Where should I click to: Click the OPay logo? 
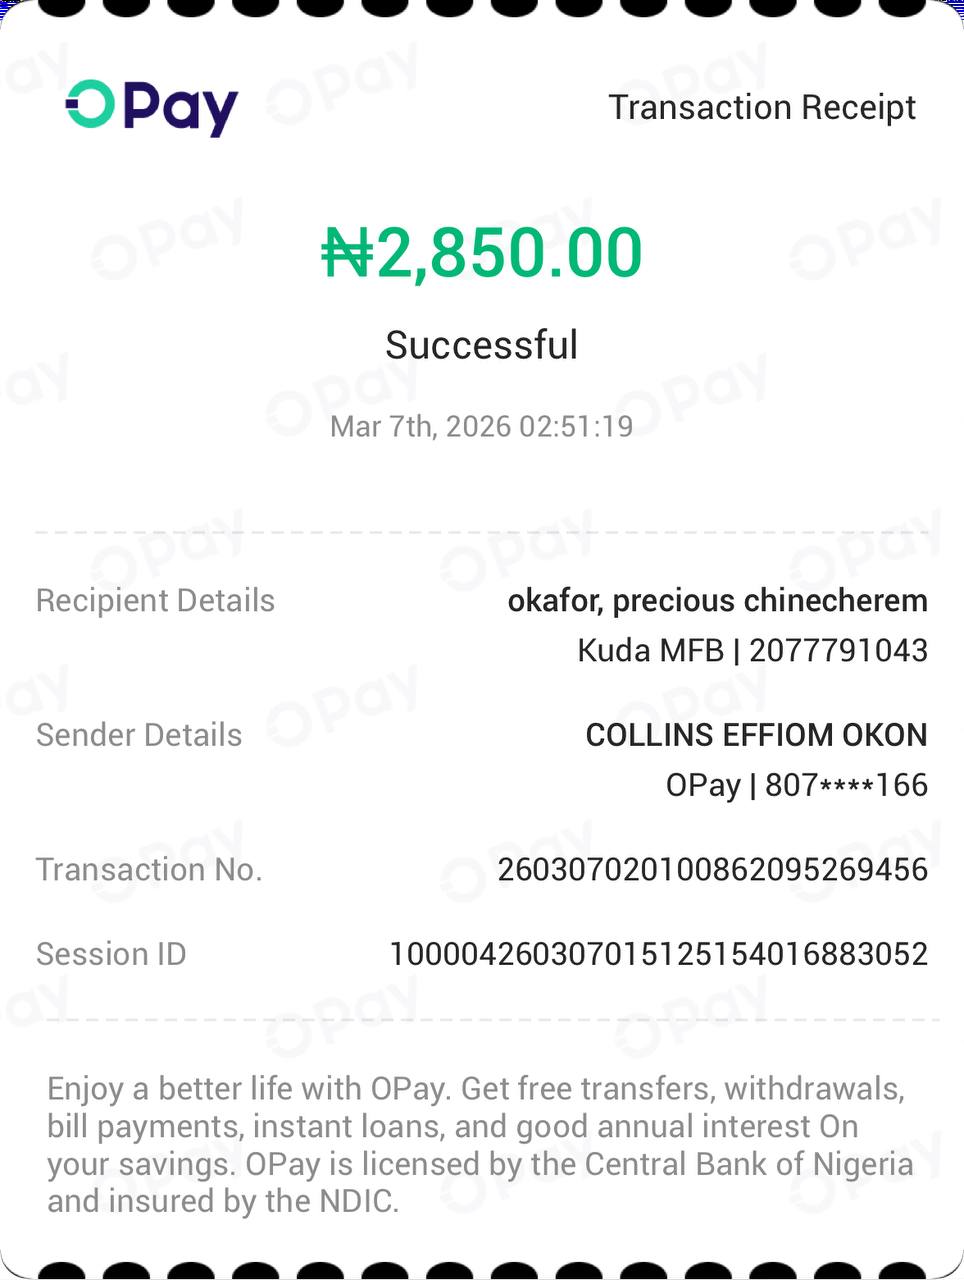click(x=152, y=106)
